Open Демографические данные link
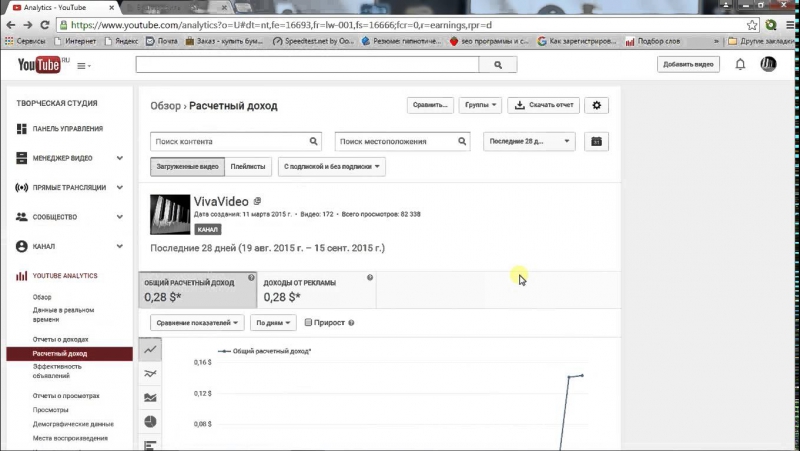800x451 pixels. 73,424
